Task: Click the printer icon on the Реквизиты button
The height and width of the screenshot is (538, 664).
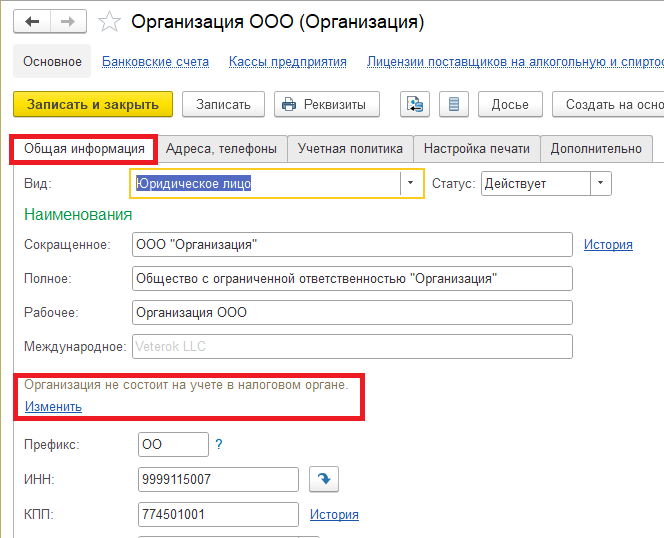Action: point(289,104)
